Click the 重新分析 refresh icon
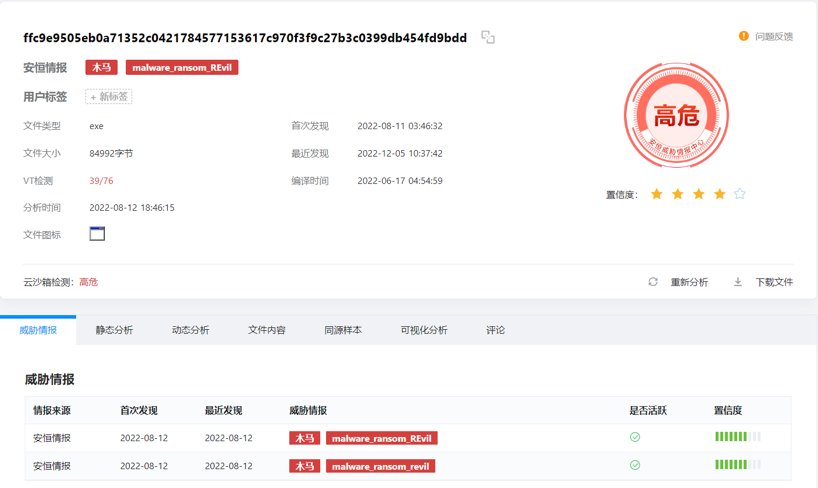 pyautogui.click(x=653, y=282)
